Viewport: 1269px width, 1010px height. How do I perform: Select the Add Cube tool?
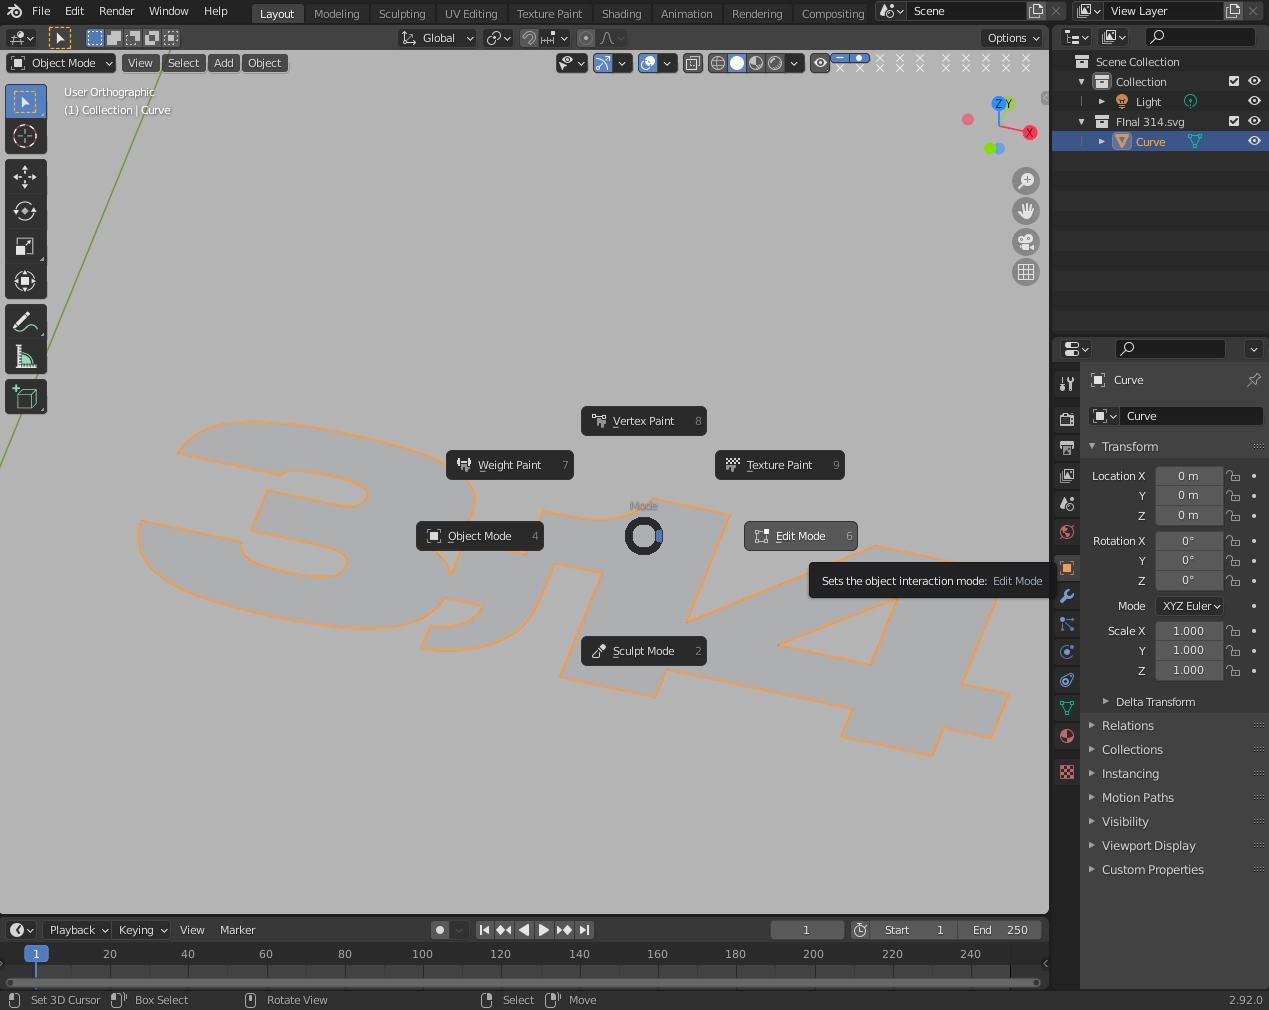click(x=26, y=397)
